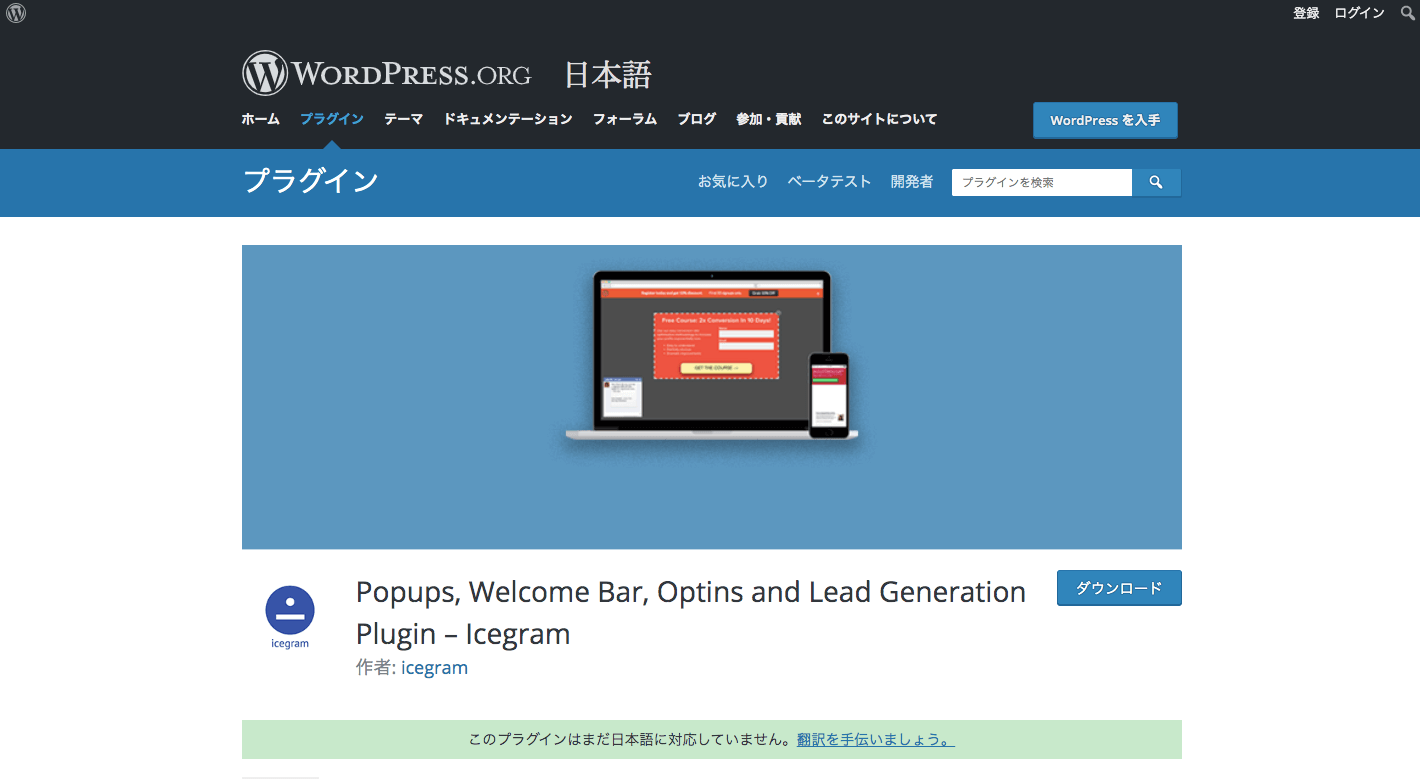Viewport: 1420px width, 779px height.
Task: Open the Icegram plugin icon
Action: (290, 617)
